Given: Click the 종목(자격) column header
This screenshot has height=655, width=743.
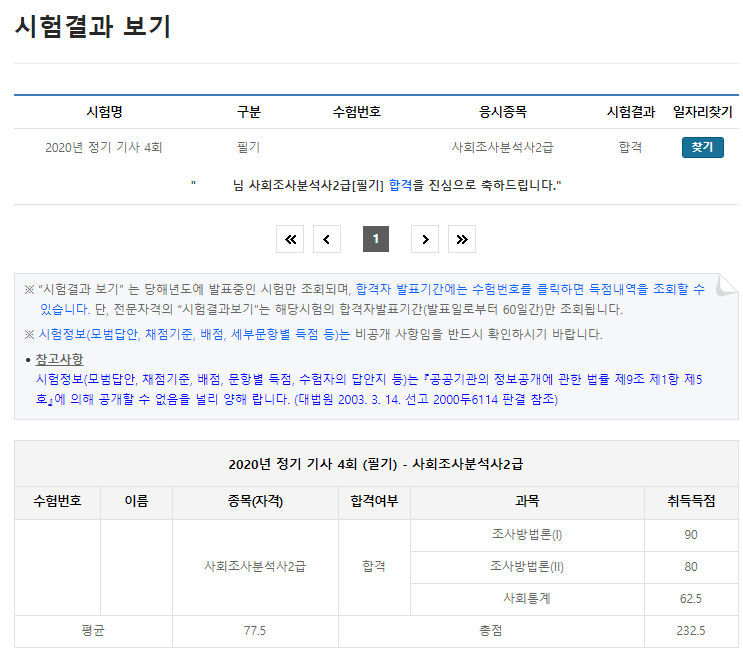Looking at the screenshot, I should [x=255, y=501].
